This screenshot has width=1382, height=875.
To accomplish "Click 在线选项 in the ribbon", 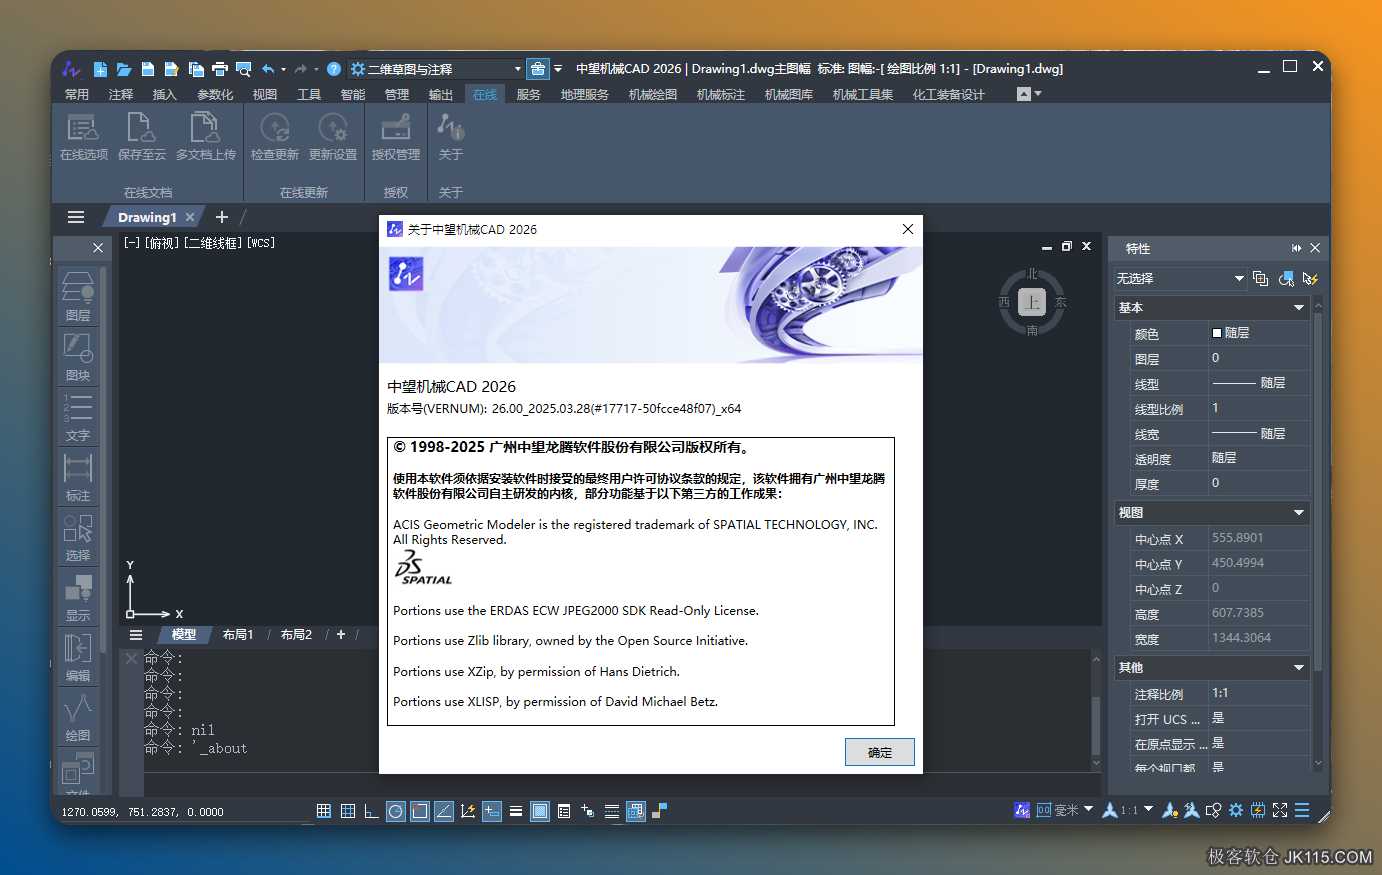I will pyautogui.click(x=83, y=137).
